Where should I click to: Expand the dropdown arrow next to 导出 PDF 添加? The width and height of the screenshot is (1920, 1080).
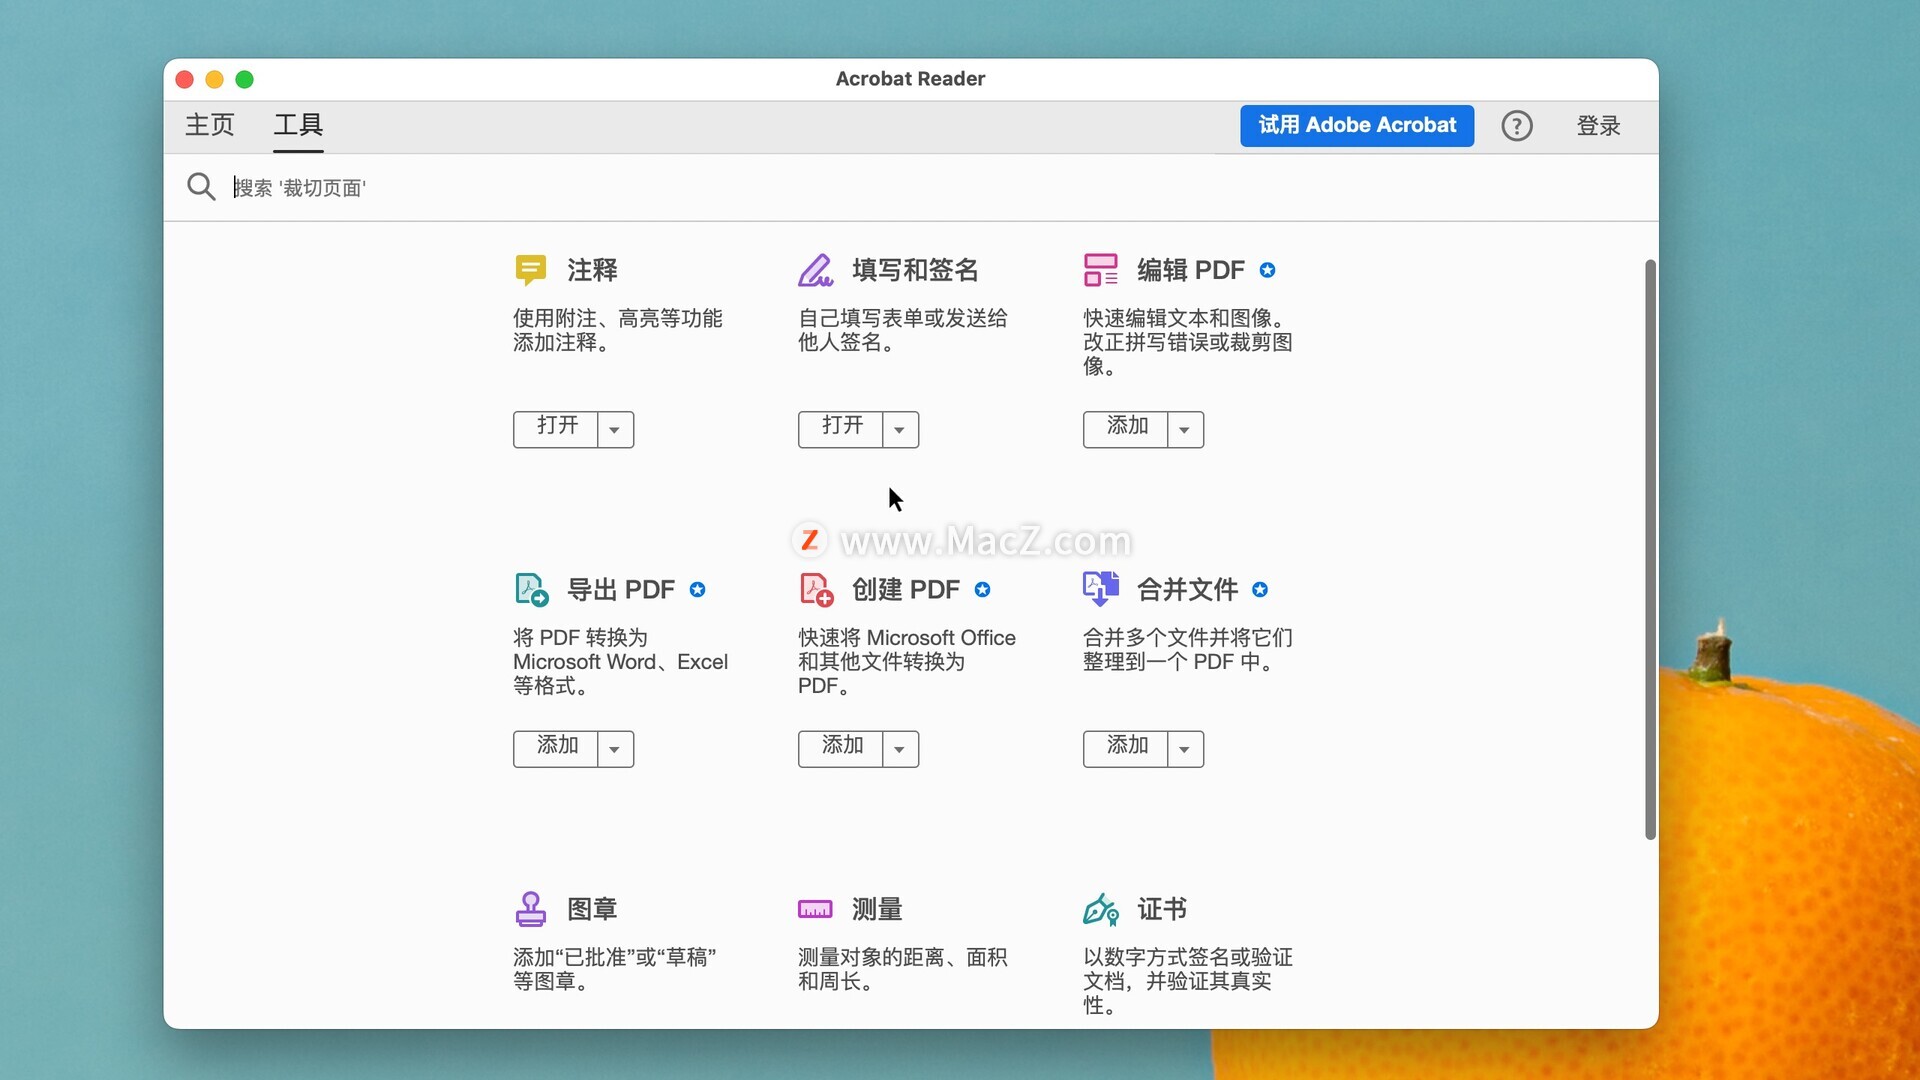[x=615, y=749]
